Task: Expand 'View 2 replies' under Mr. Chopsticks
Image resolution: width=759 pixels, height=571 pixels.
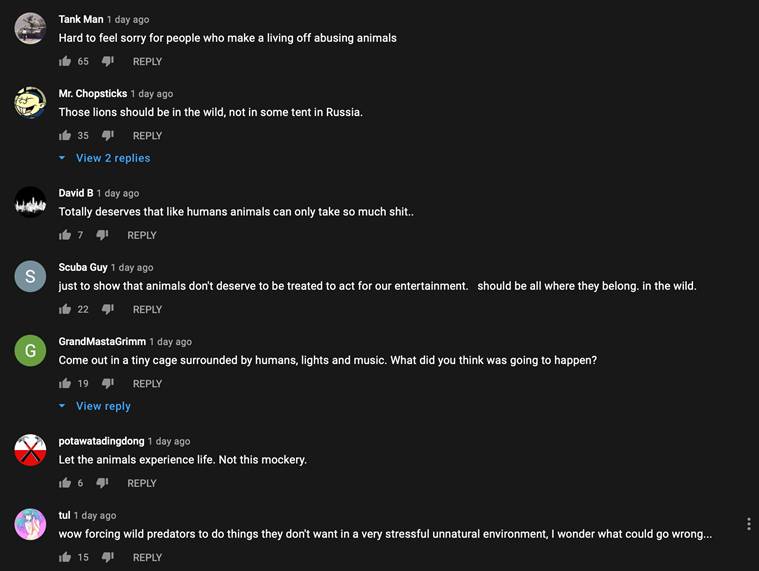Action: 112,158
